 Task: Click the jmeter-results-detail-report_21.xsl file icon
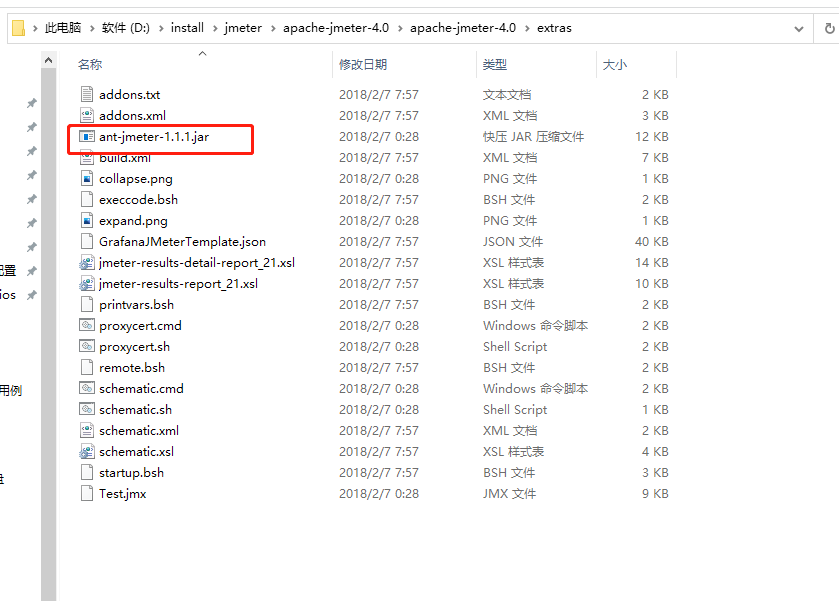(x=87, y=262)
